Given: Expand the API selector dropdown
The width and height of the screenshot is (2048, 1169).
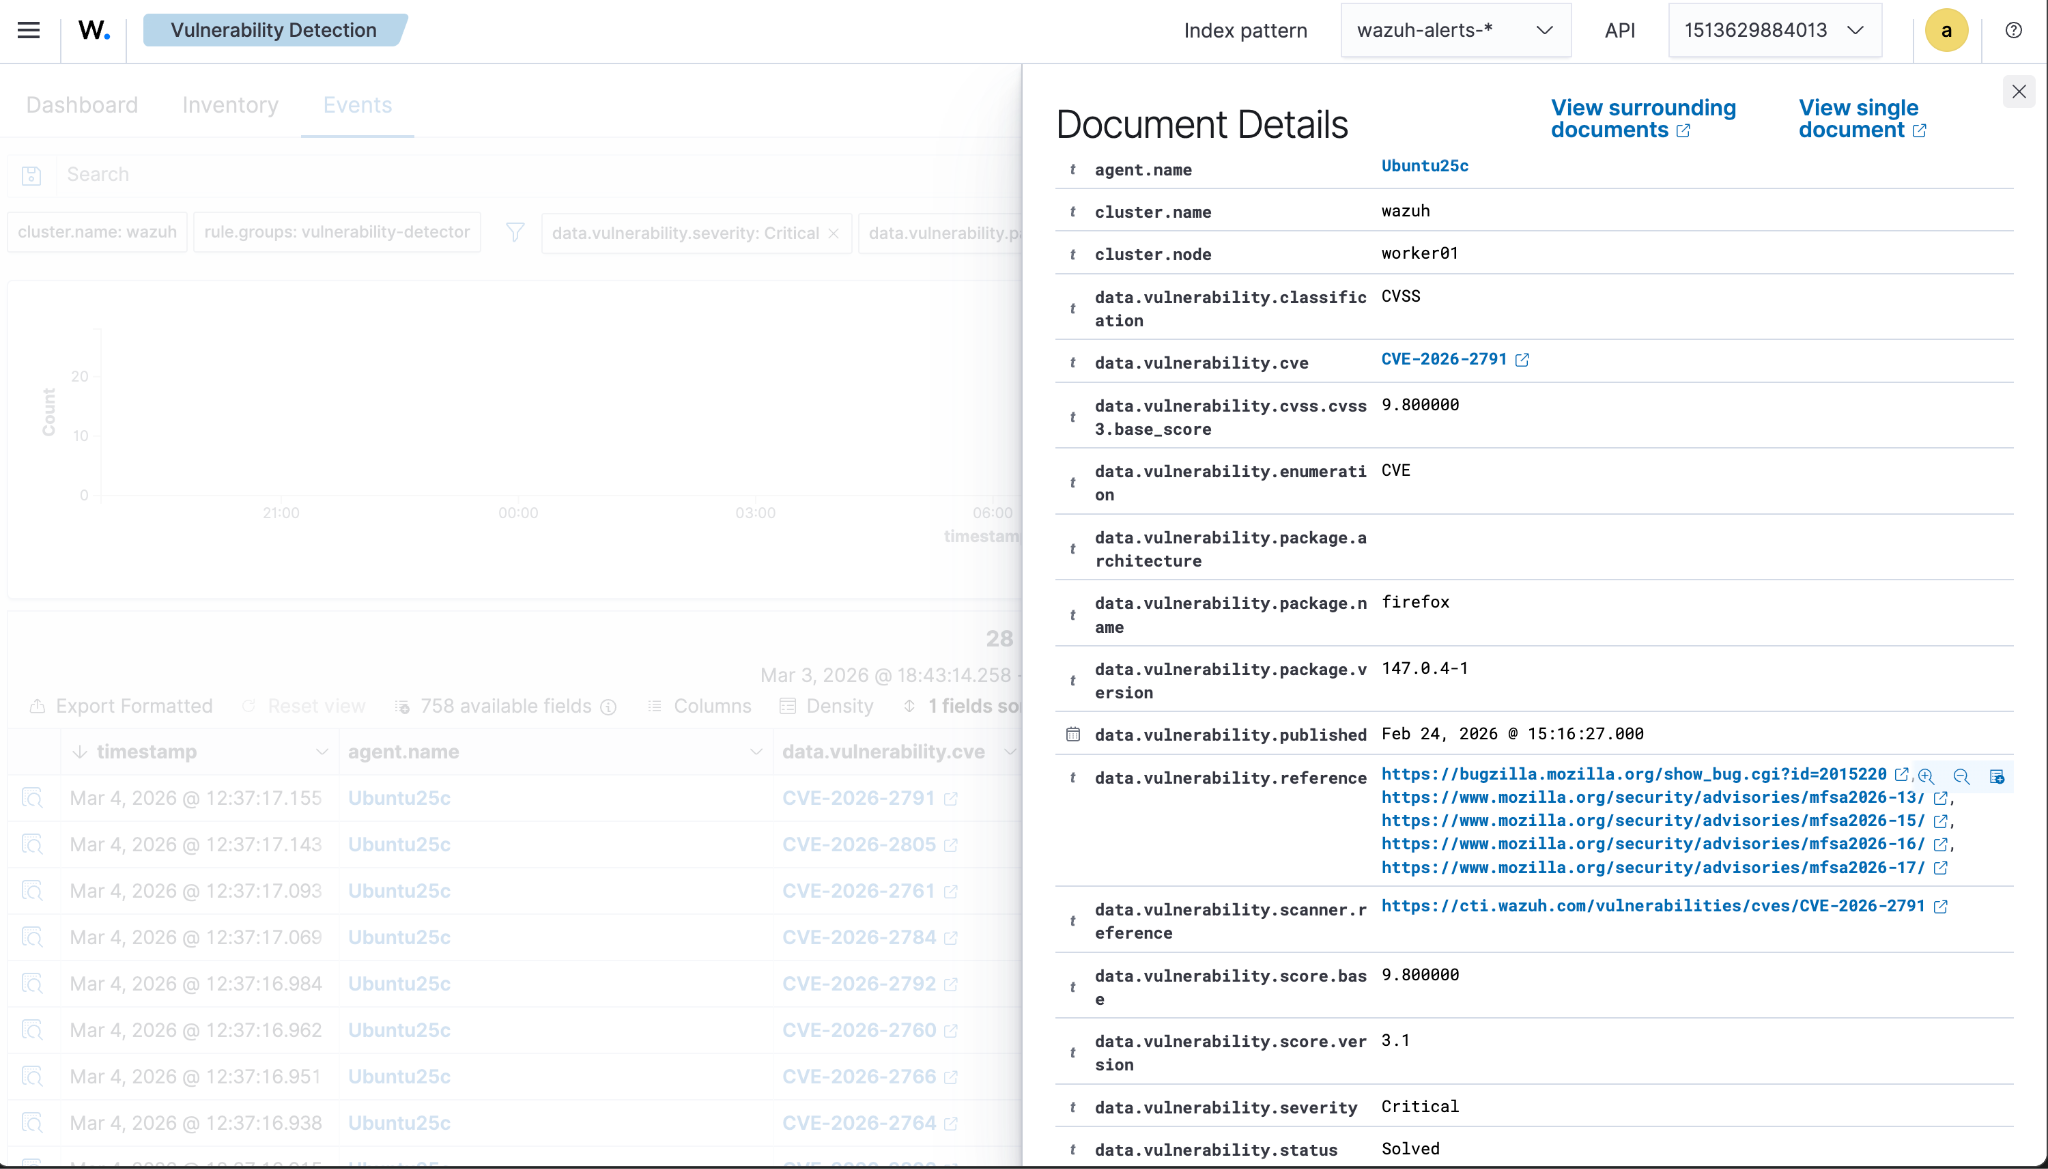Looking at the screenshot, I should (1774, 30).
